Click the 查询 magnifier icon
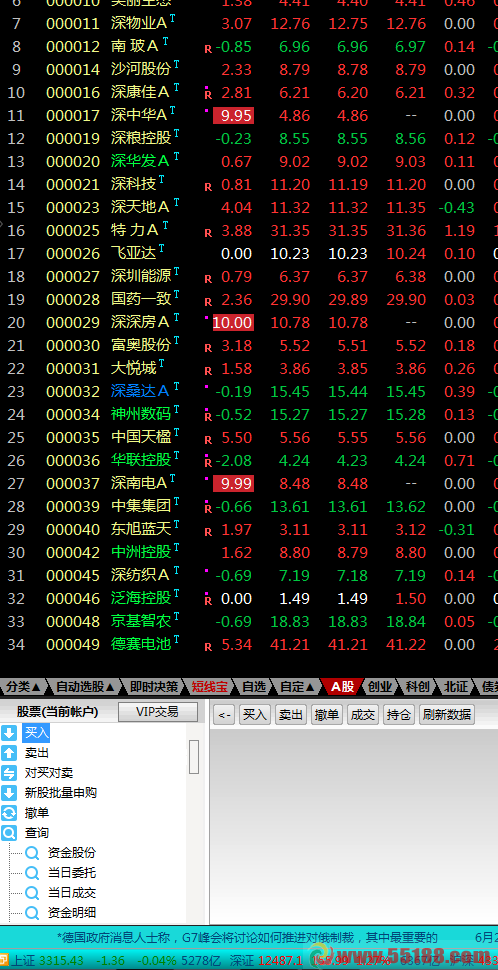 [x=9, y=833]
